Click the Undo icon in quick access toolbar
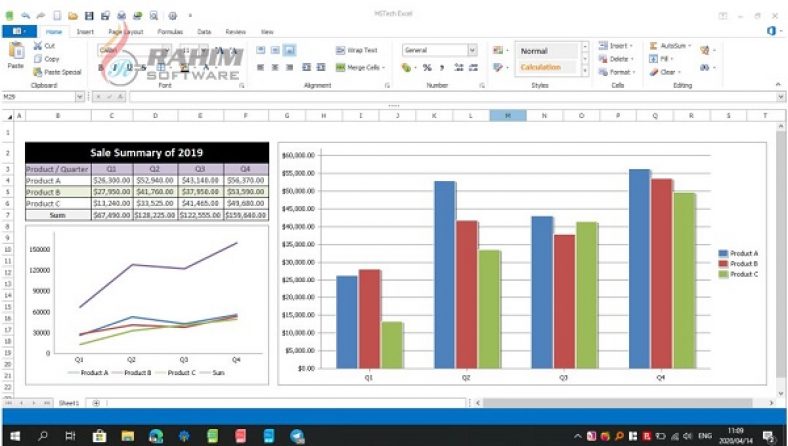This screenshot has width=788, height=446. pyautogui.click(x=25, y=16)
